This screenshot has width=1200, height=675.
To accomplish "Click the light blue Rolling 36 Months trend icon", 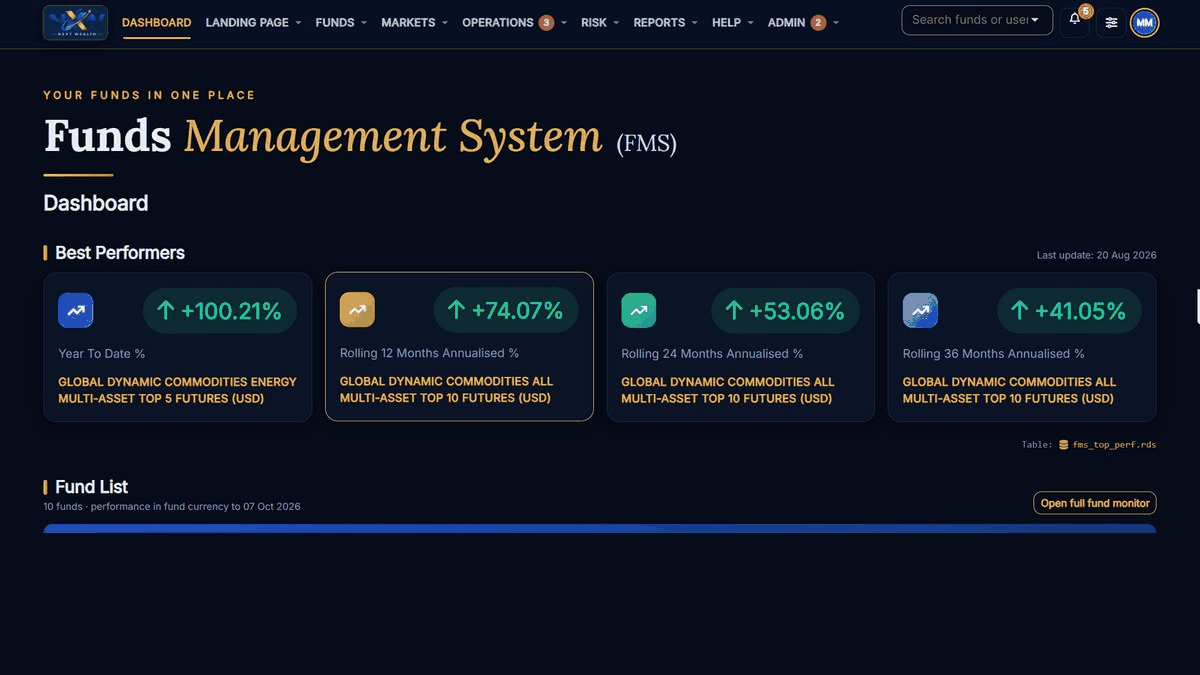I will click(920, 310).
